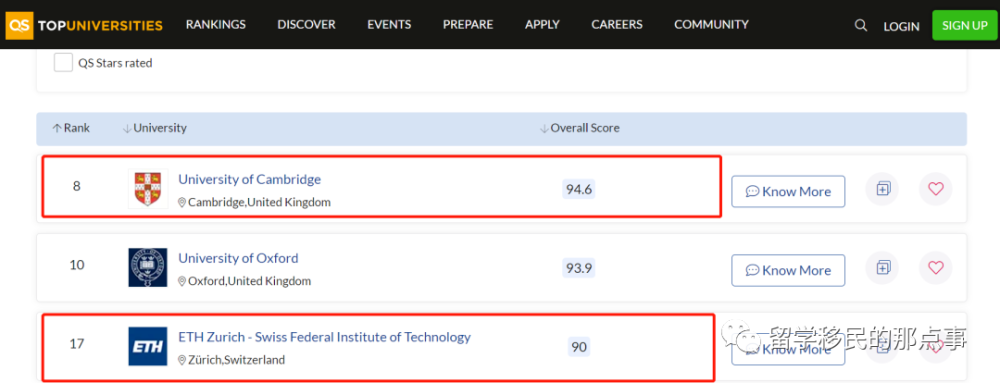Image resolution: width=1000 pixels, height=383 pixels.
Task: Open the RANKINGS menu
Action: pos(216,24)
